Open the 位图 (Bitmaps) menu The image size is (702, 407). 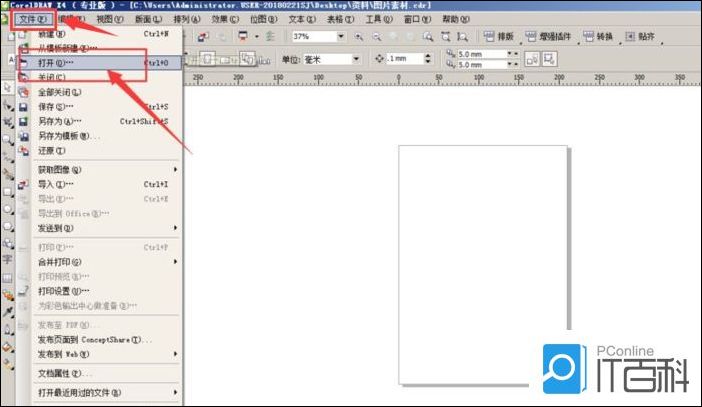[x=263, y=19]
